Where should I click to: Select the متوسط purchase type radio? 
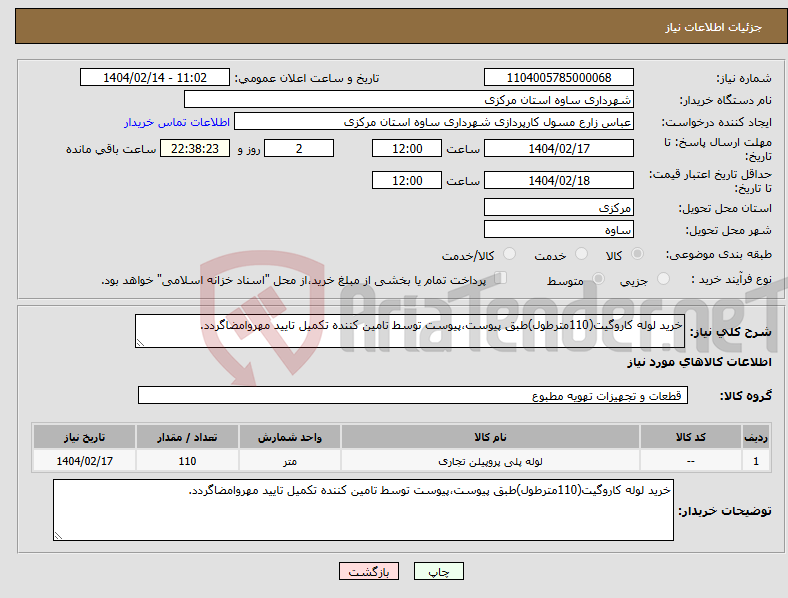(x=599, y=278)
